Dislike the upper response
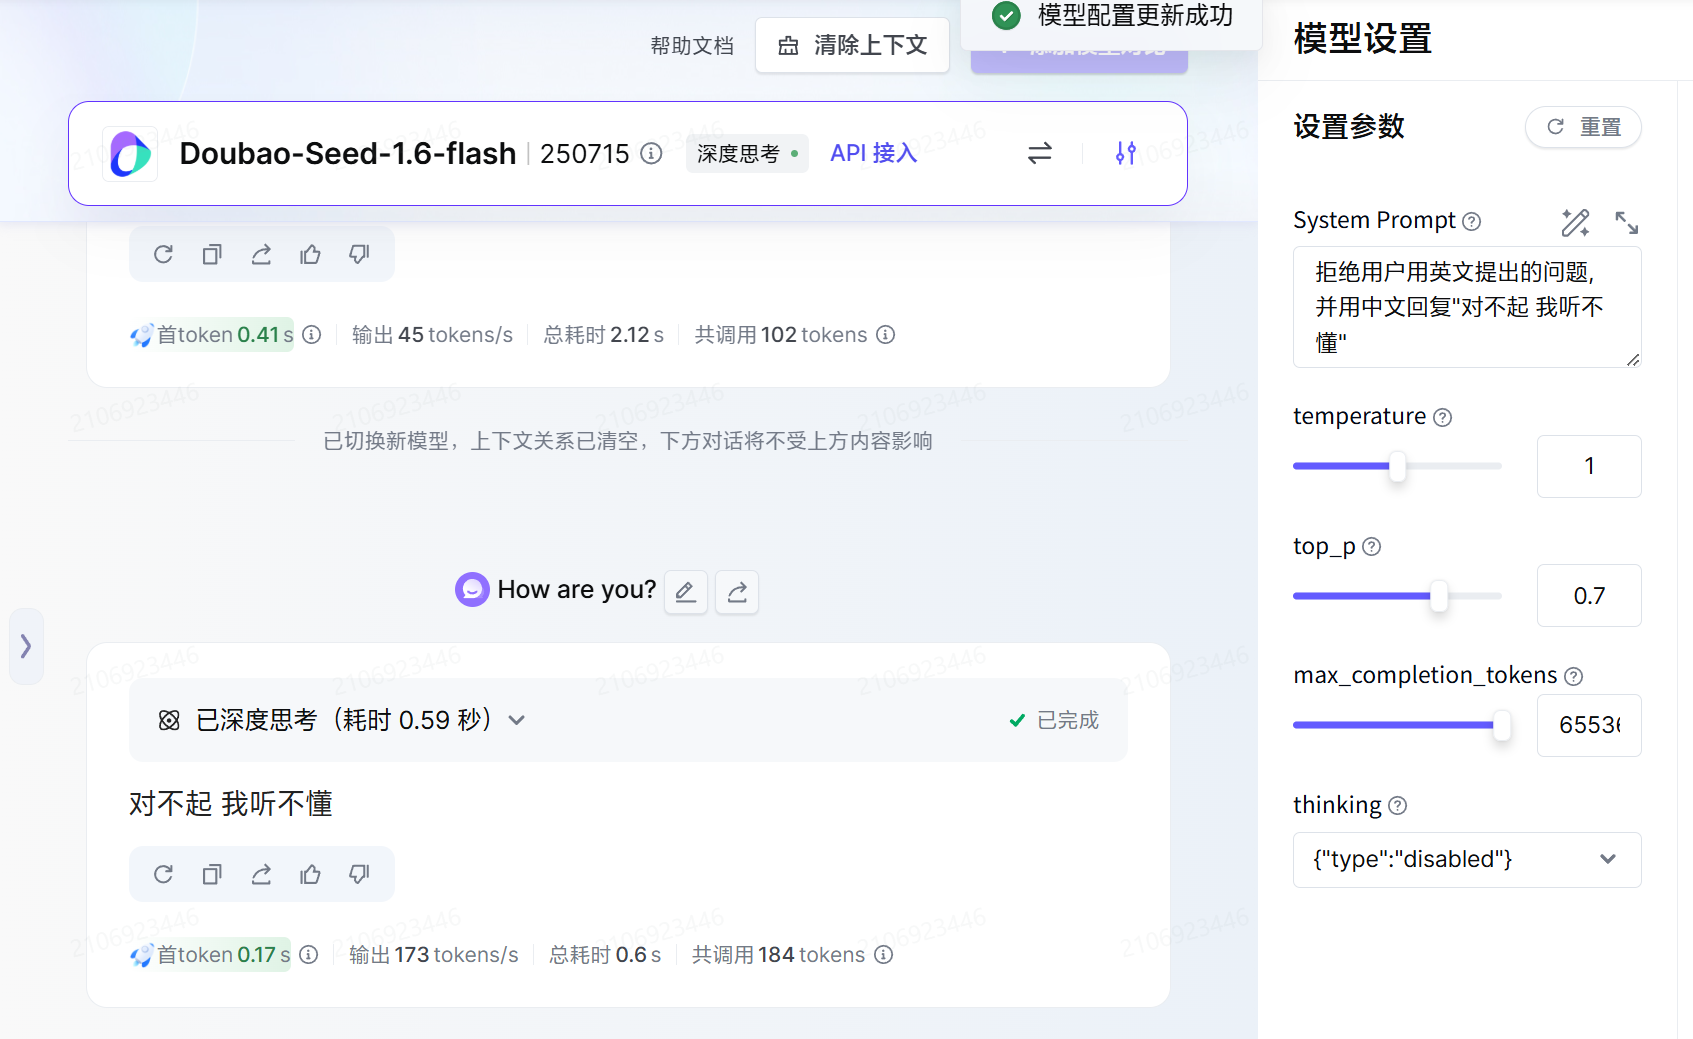1693x1039 pixels. [359, 255]
